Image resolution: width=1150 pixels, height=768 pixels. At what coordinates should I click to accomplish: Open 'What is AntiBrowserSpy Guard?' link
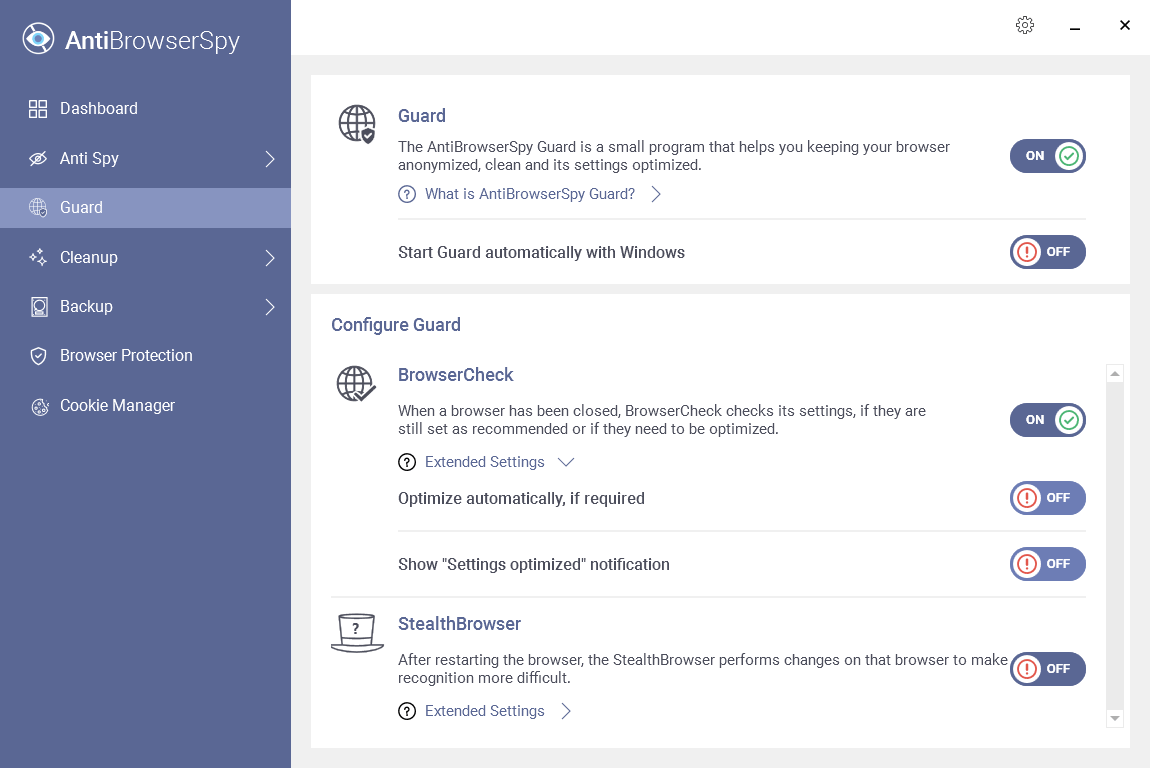(x=530, y=194)
